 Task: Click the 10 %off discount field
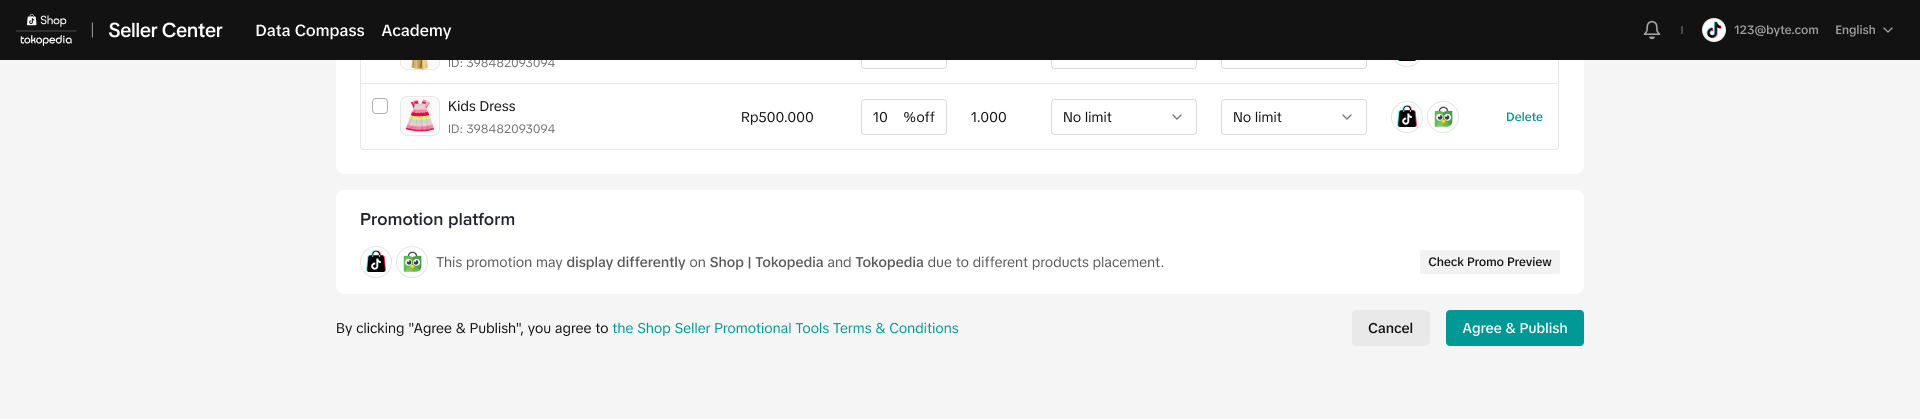903,117
